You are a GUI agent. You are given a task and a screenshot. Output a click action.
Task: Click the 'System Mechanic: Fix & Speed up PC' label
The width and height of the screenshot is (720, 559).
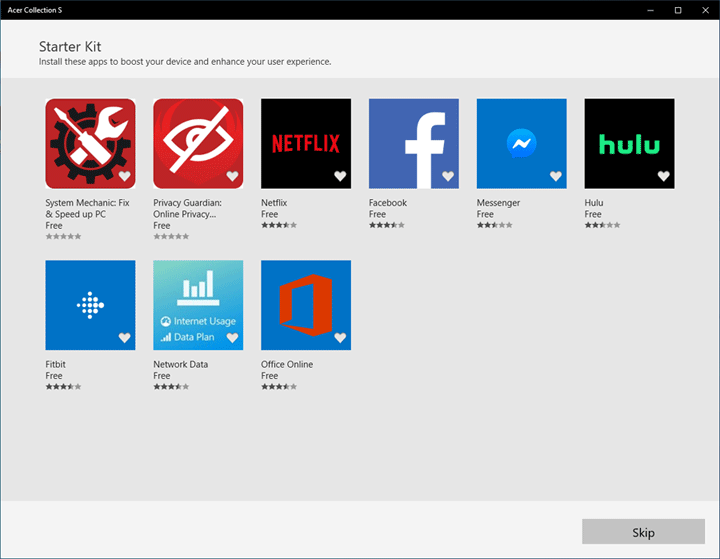pos(87,208)
